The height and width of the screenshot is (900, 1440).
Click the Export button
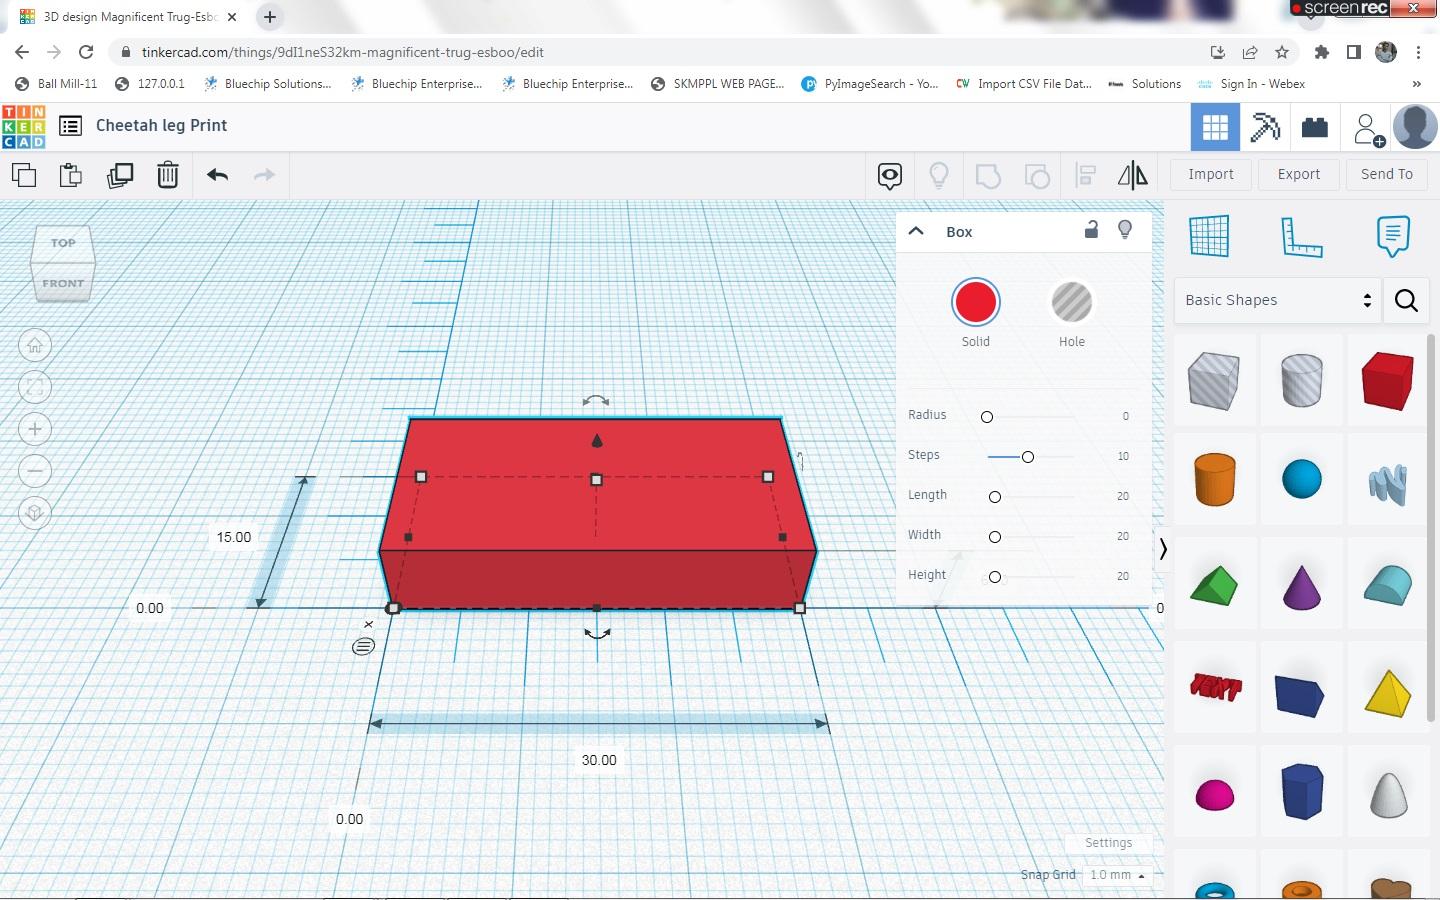(x=1299, y=174)
